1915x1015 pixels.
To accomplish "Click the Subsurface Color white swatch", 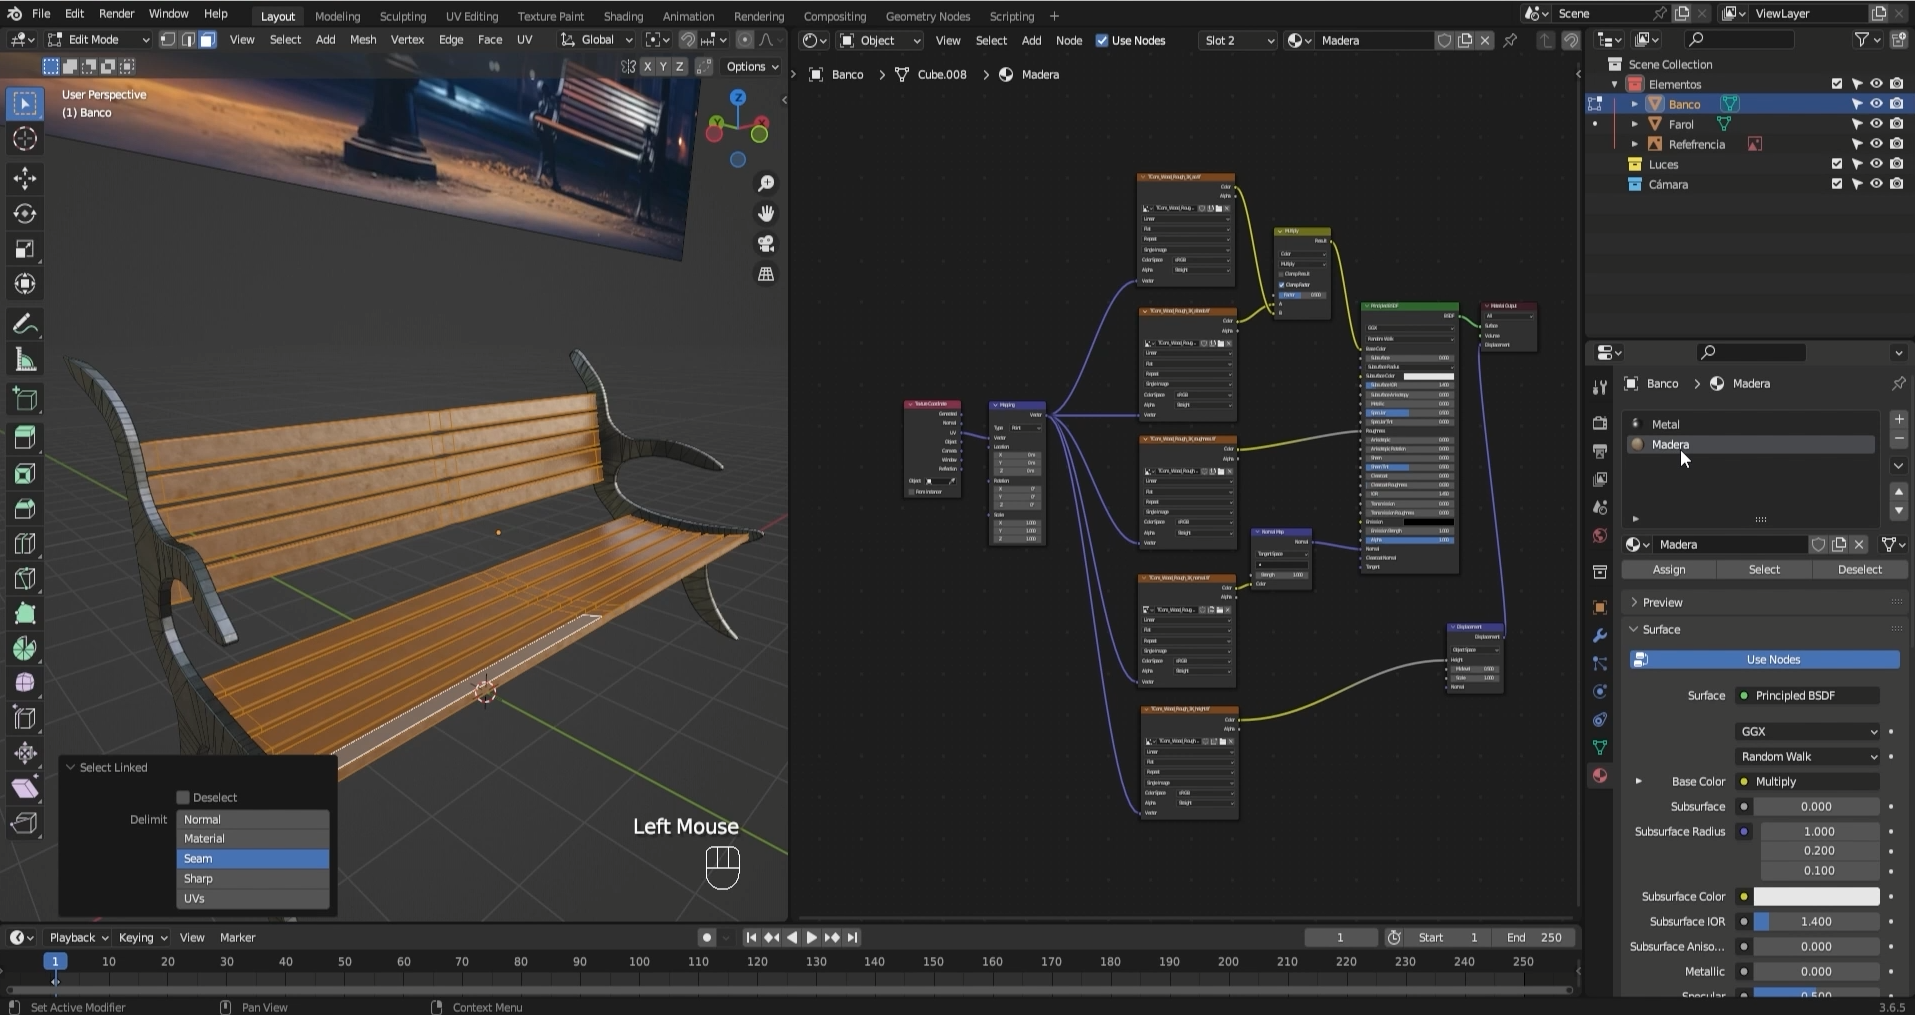I will (x=1816, y=896).
